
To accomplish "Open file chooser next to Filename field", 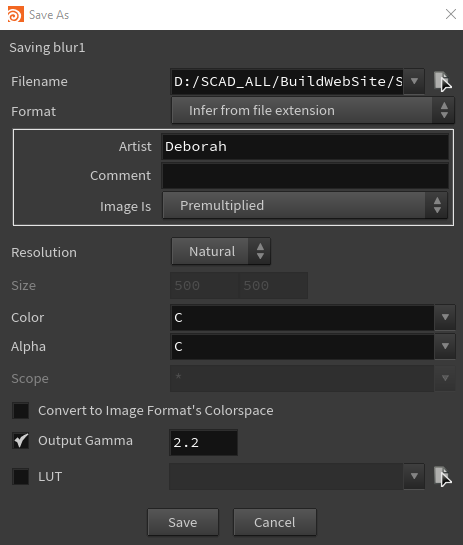I will [442, 81].
